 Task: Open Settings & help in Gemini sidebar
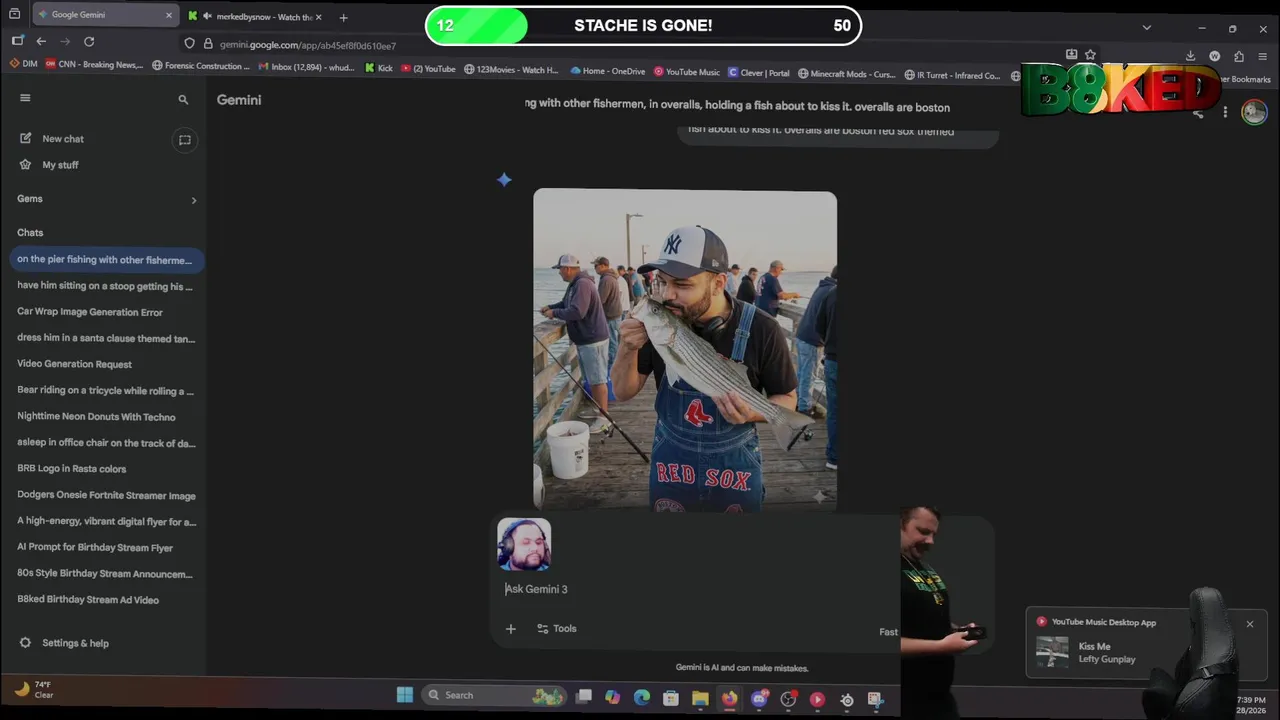[x=64, y=643]
